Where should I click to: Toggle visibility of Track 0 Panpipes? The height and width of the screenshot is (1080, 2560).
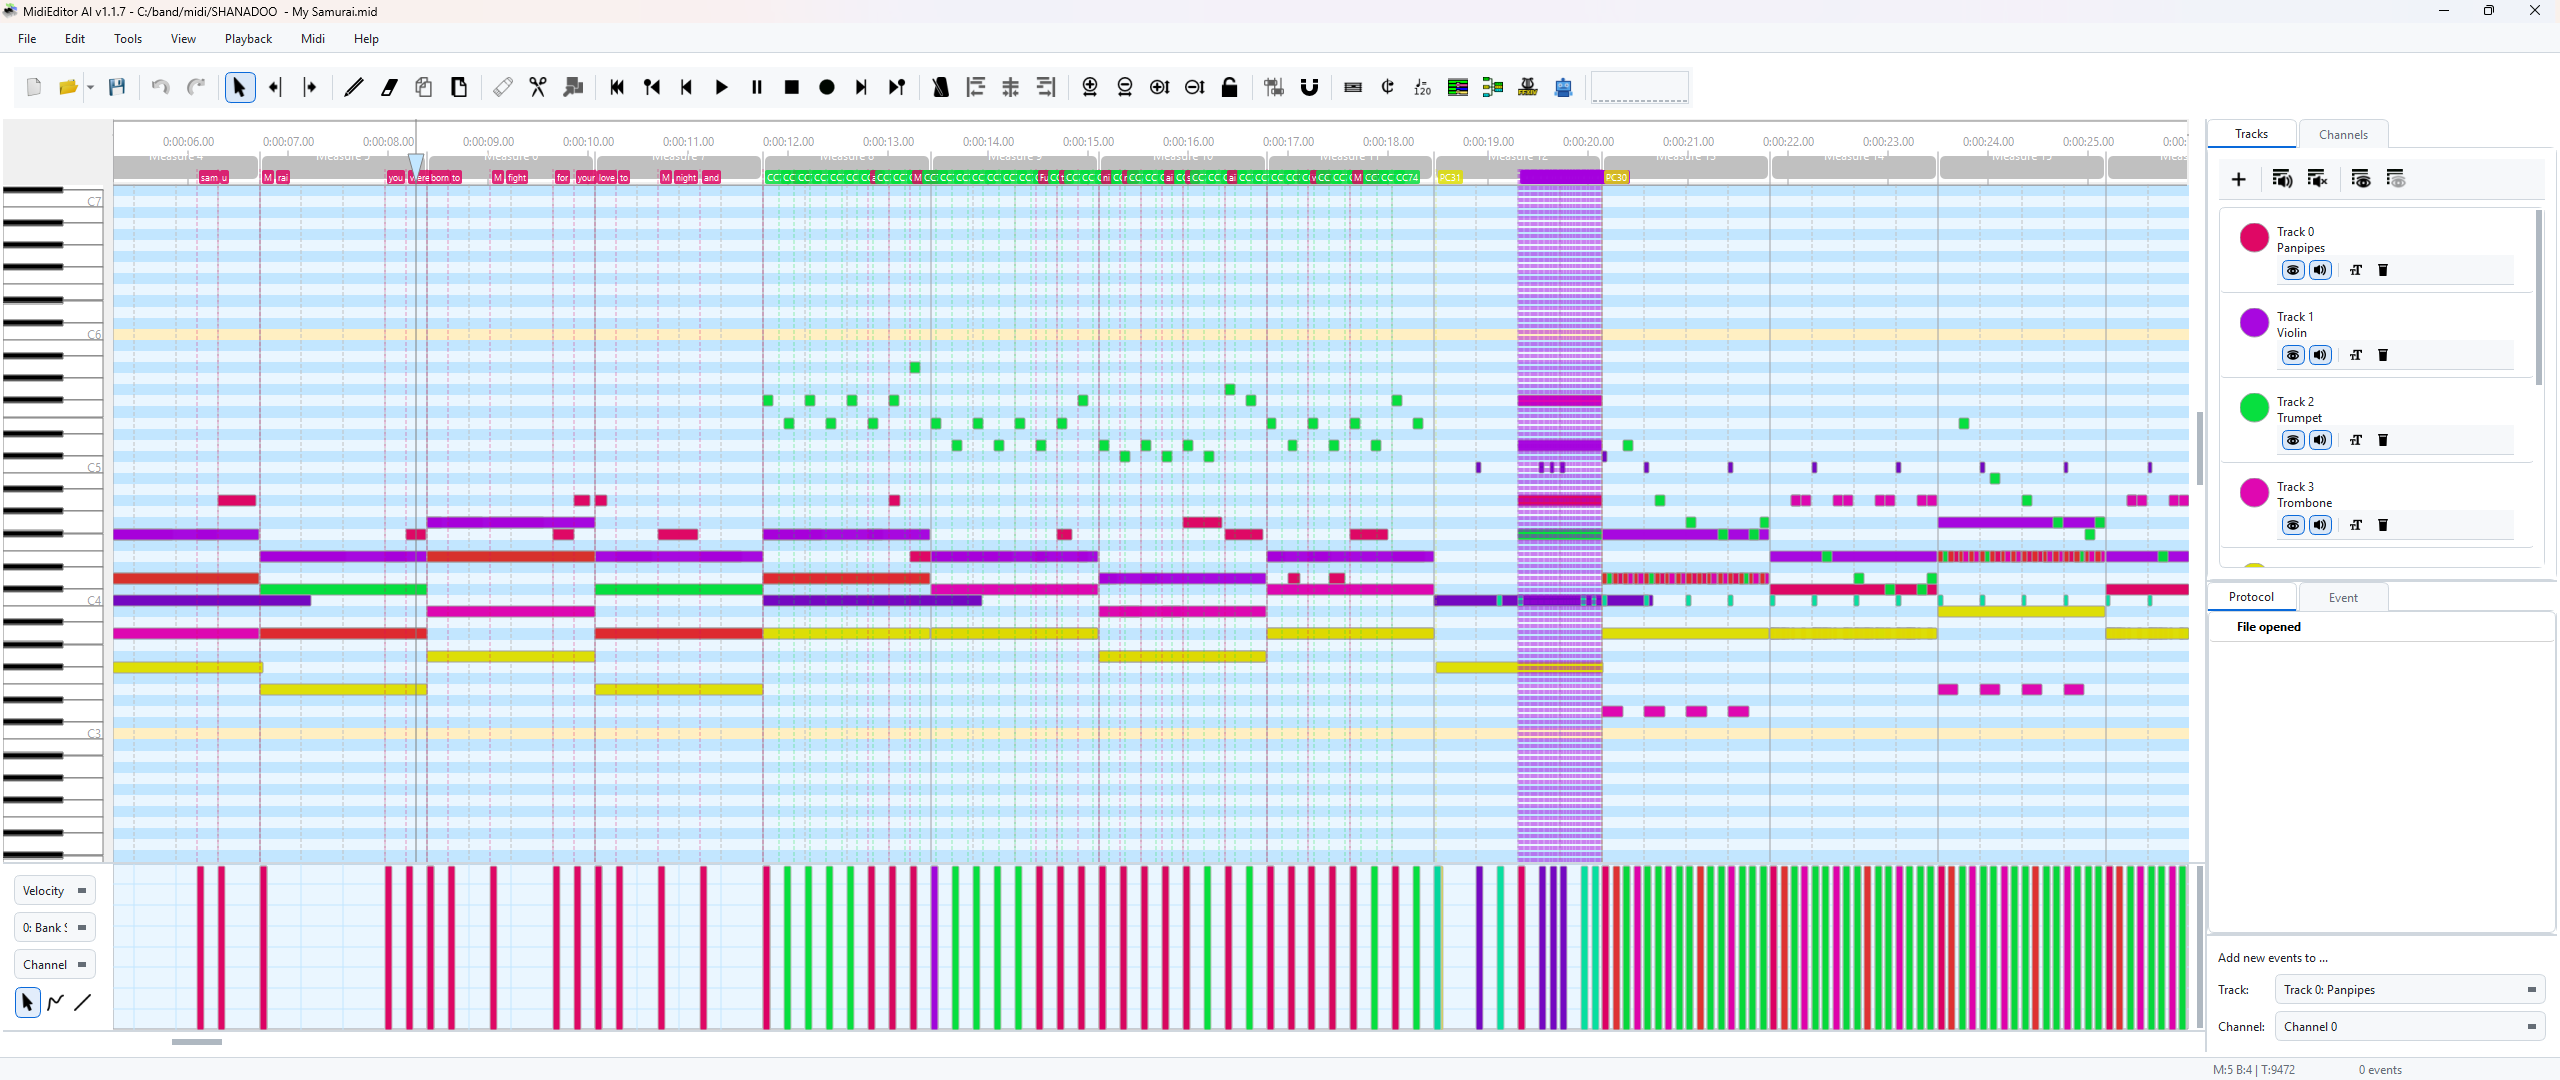coord(2292,270)
